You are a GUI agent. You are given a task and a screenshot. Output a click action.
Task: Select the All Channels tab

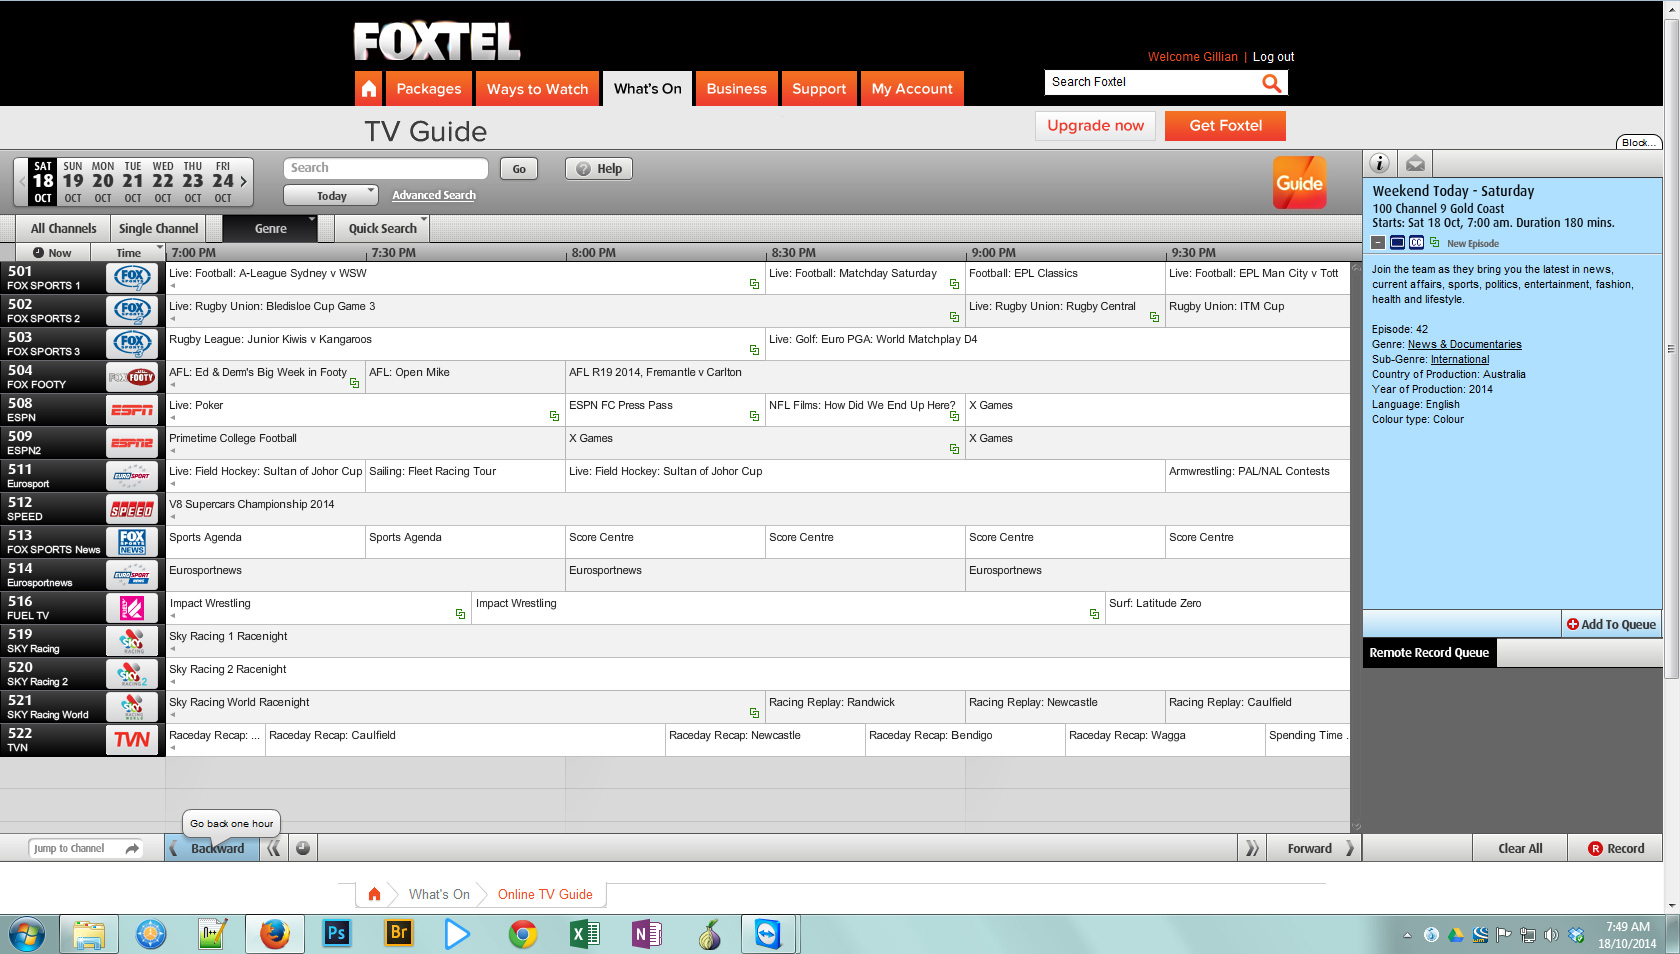pos(63,229)
